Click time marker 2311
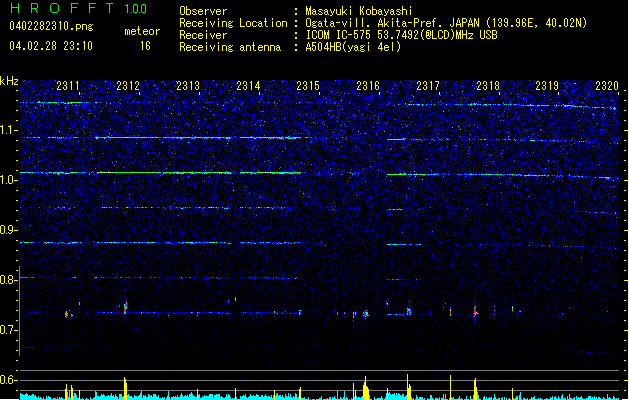Image resolution: width=629 pixels, height=400 pixels. 68,86
